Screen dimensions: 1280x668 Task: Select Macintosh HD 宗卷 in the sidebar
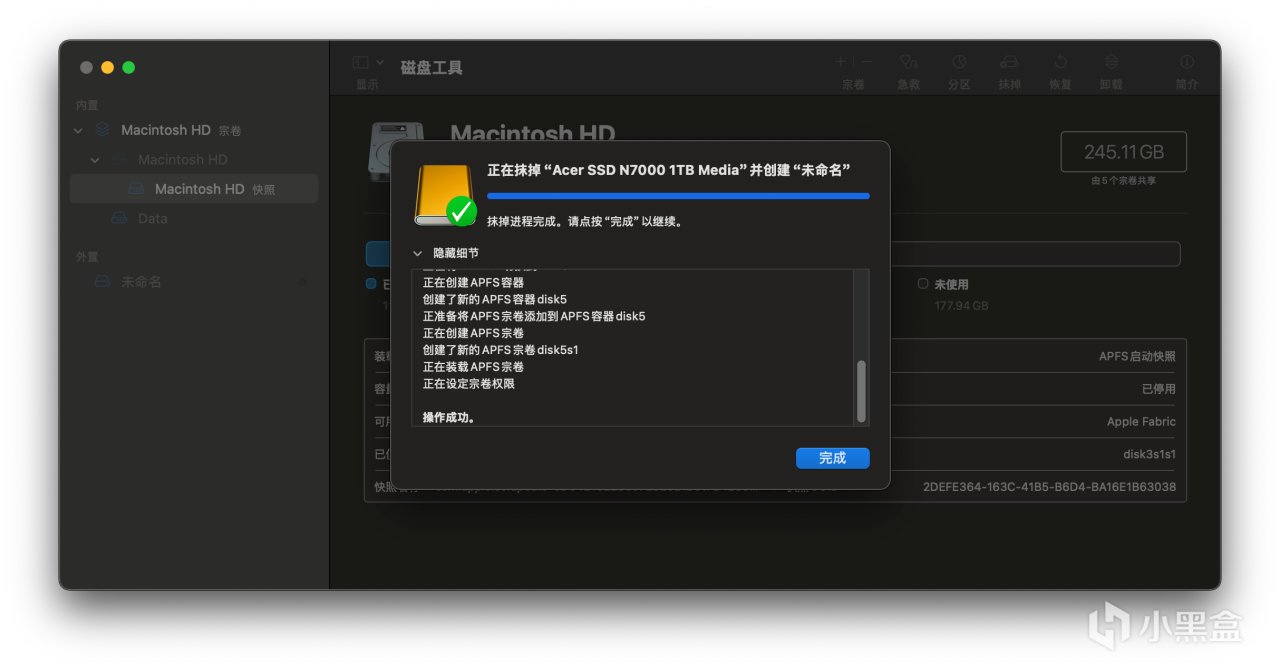click(181, 130)
